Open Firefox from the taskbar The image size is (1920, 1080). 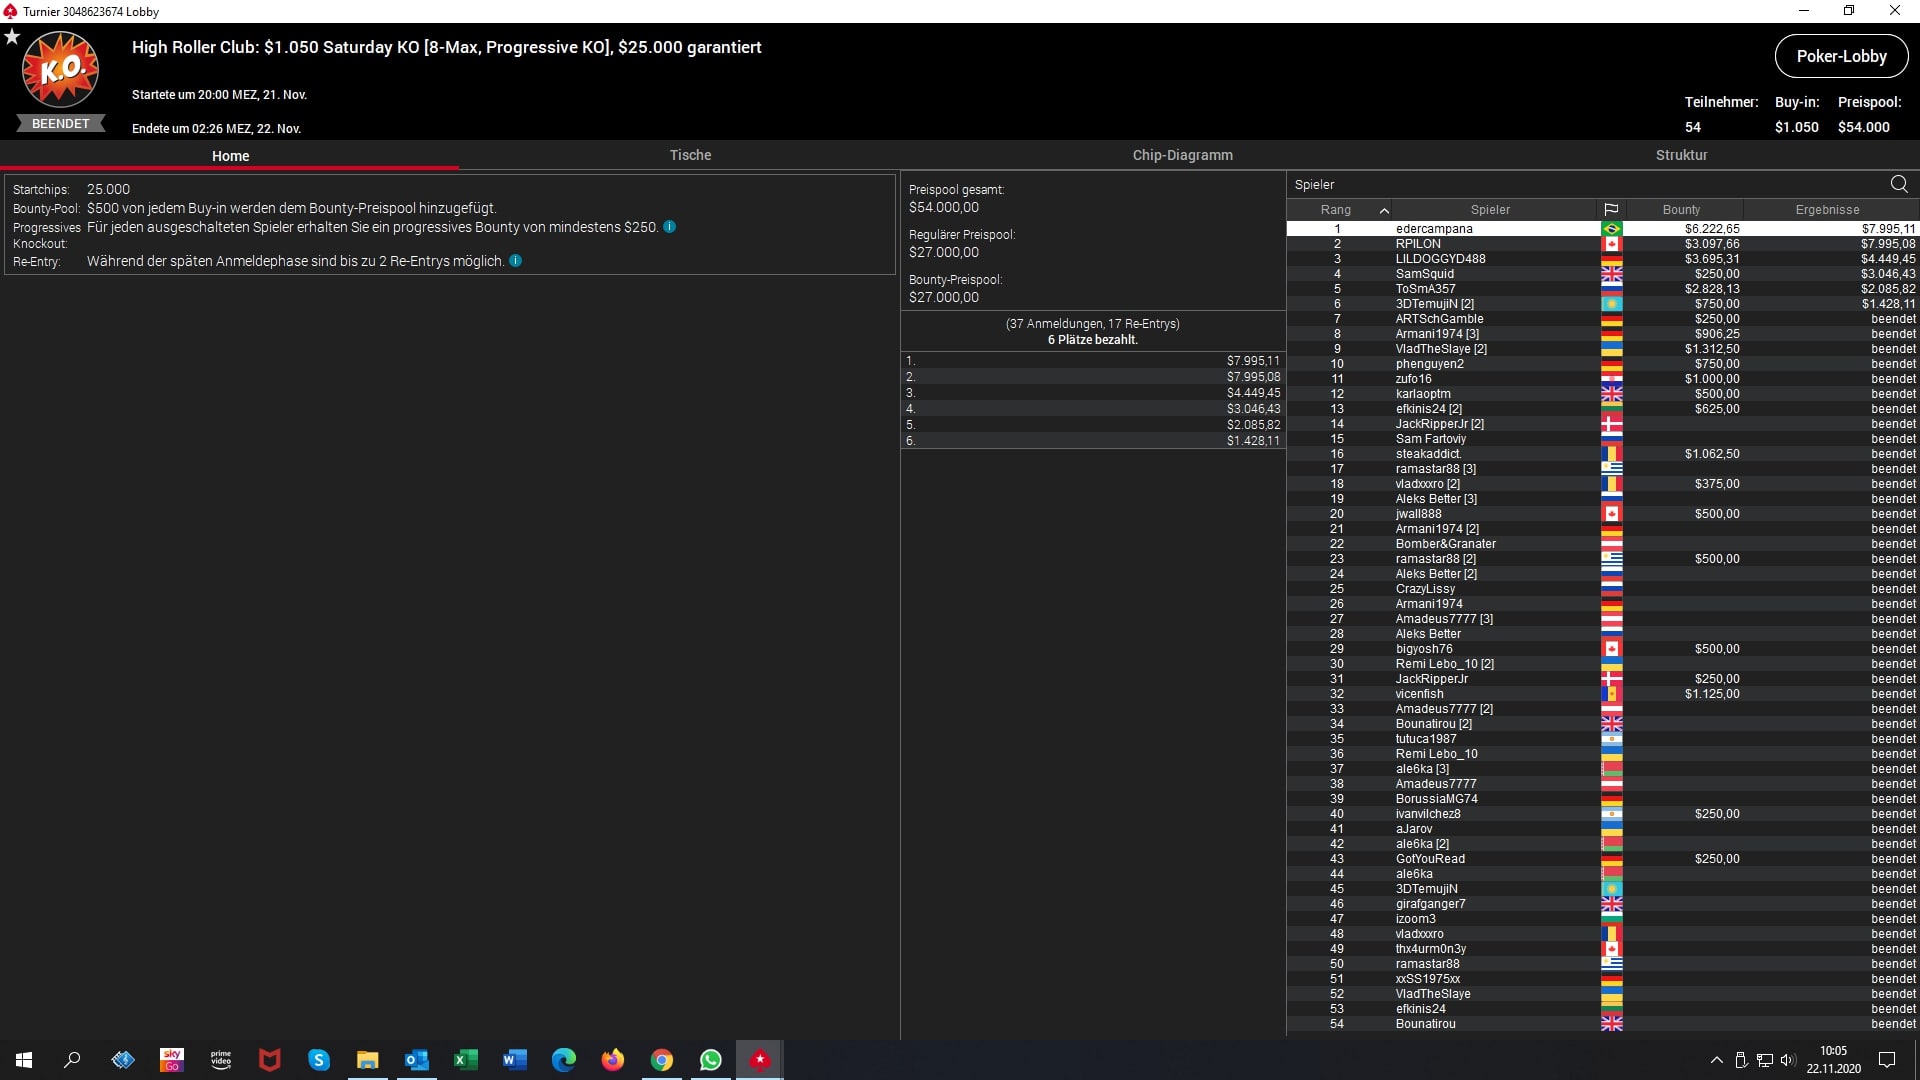613,1060
